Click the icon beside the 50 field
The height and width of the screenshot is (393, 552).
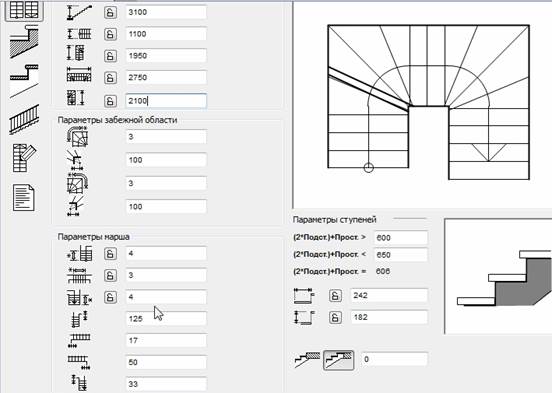point(79,363)
